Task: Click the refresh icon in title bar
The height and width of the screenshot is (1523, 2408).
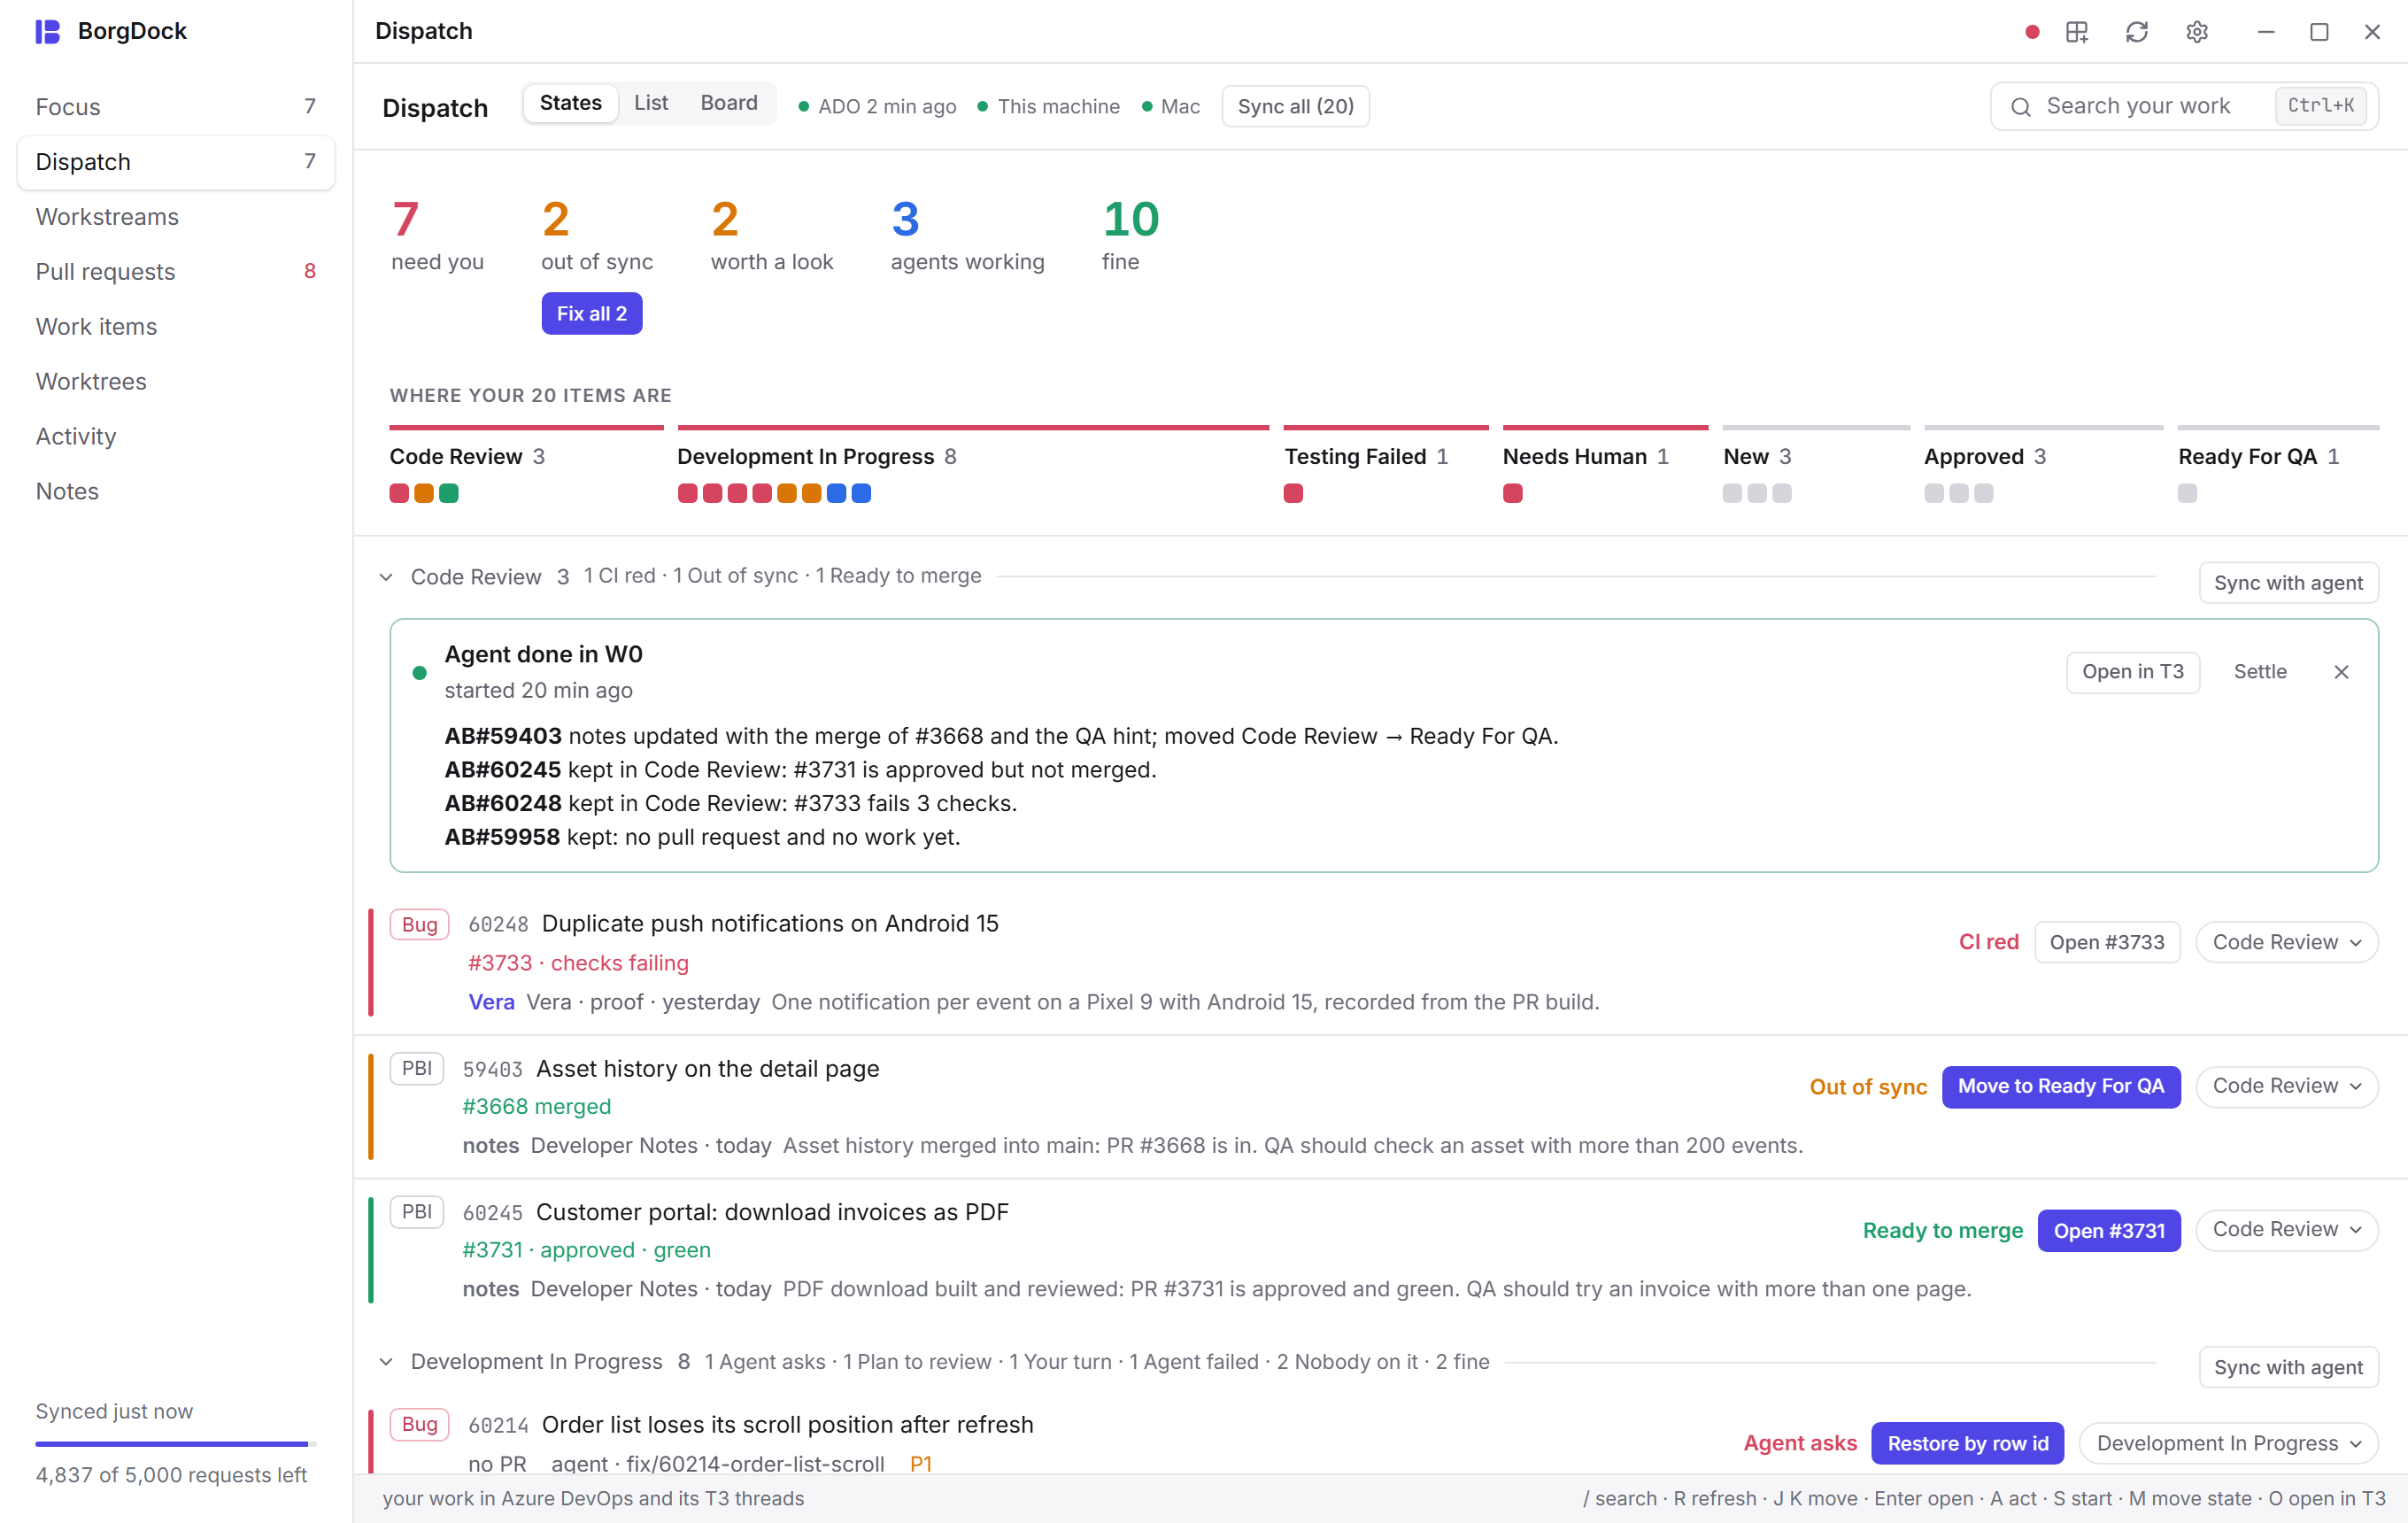Action: pyautogui.click(x=2137, y=32)
